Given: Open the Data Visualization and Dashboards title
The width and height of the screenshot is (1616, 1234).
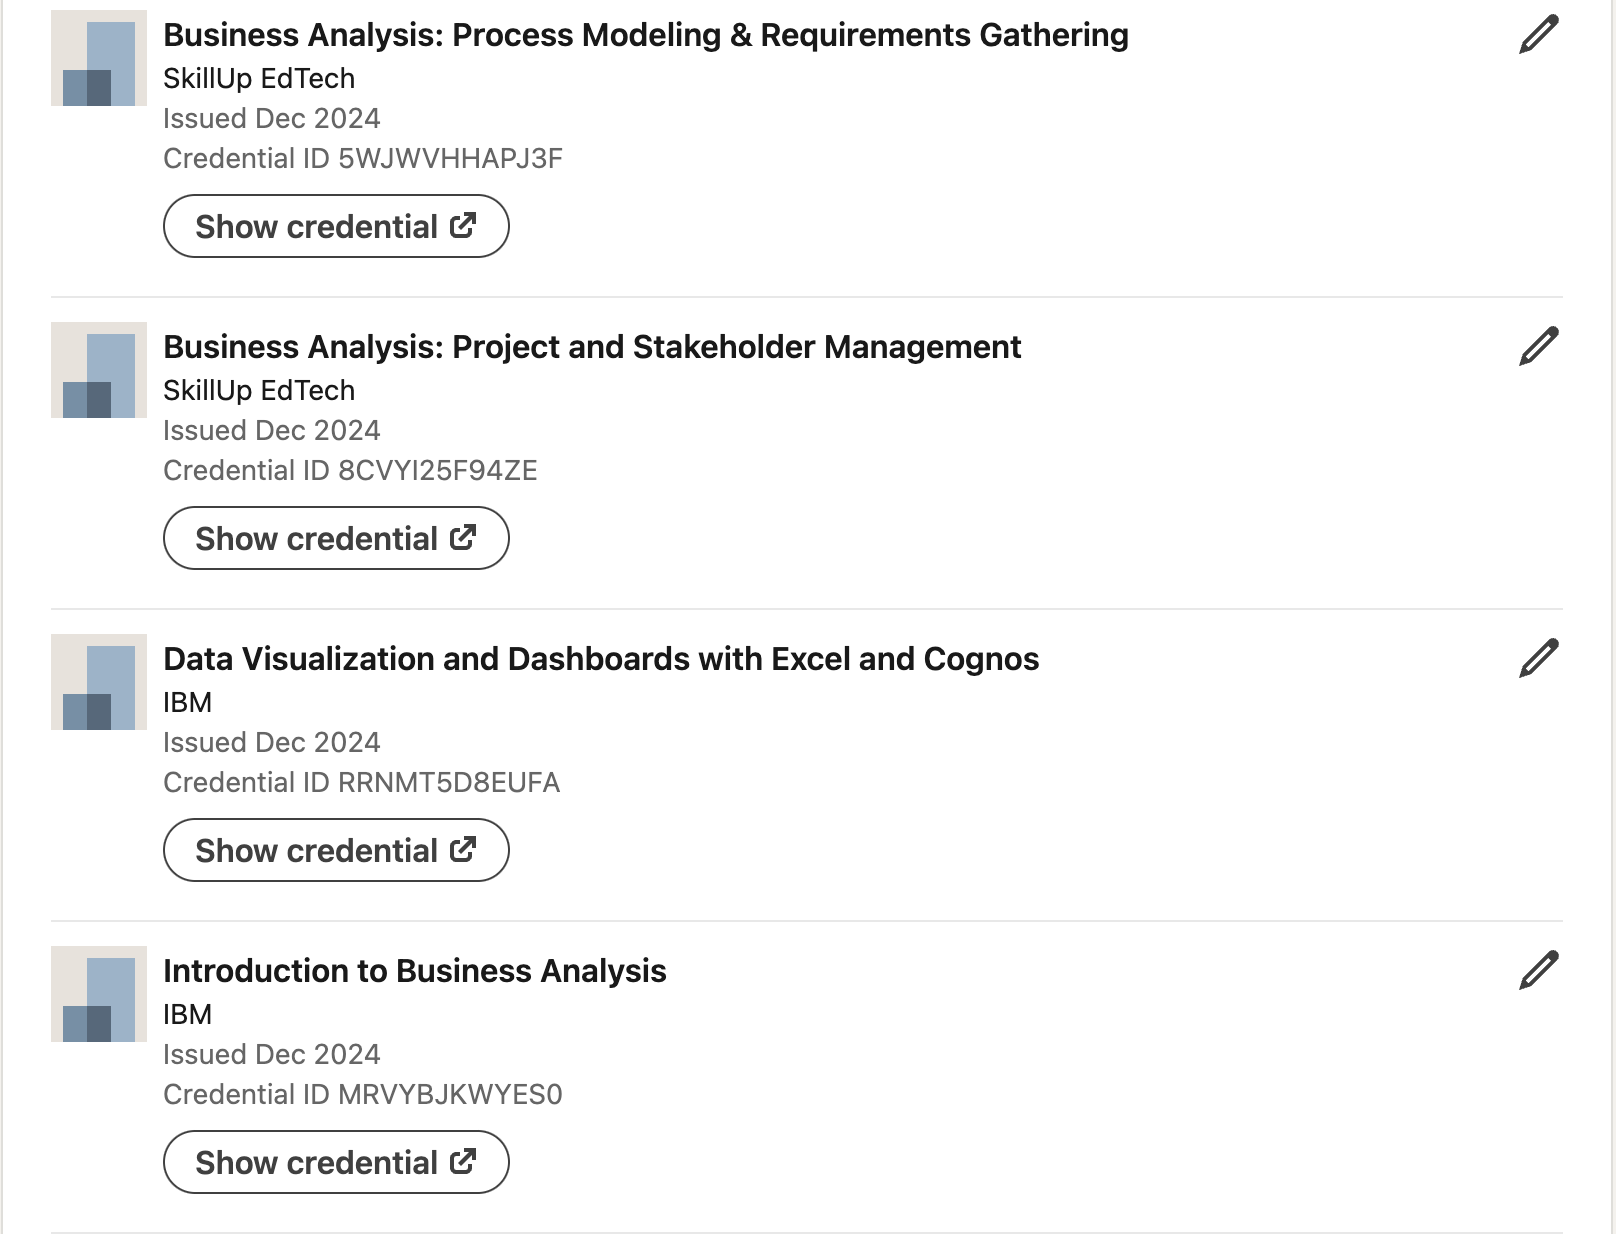Looking at the screenshot, I should (x=601, y=659).
